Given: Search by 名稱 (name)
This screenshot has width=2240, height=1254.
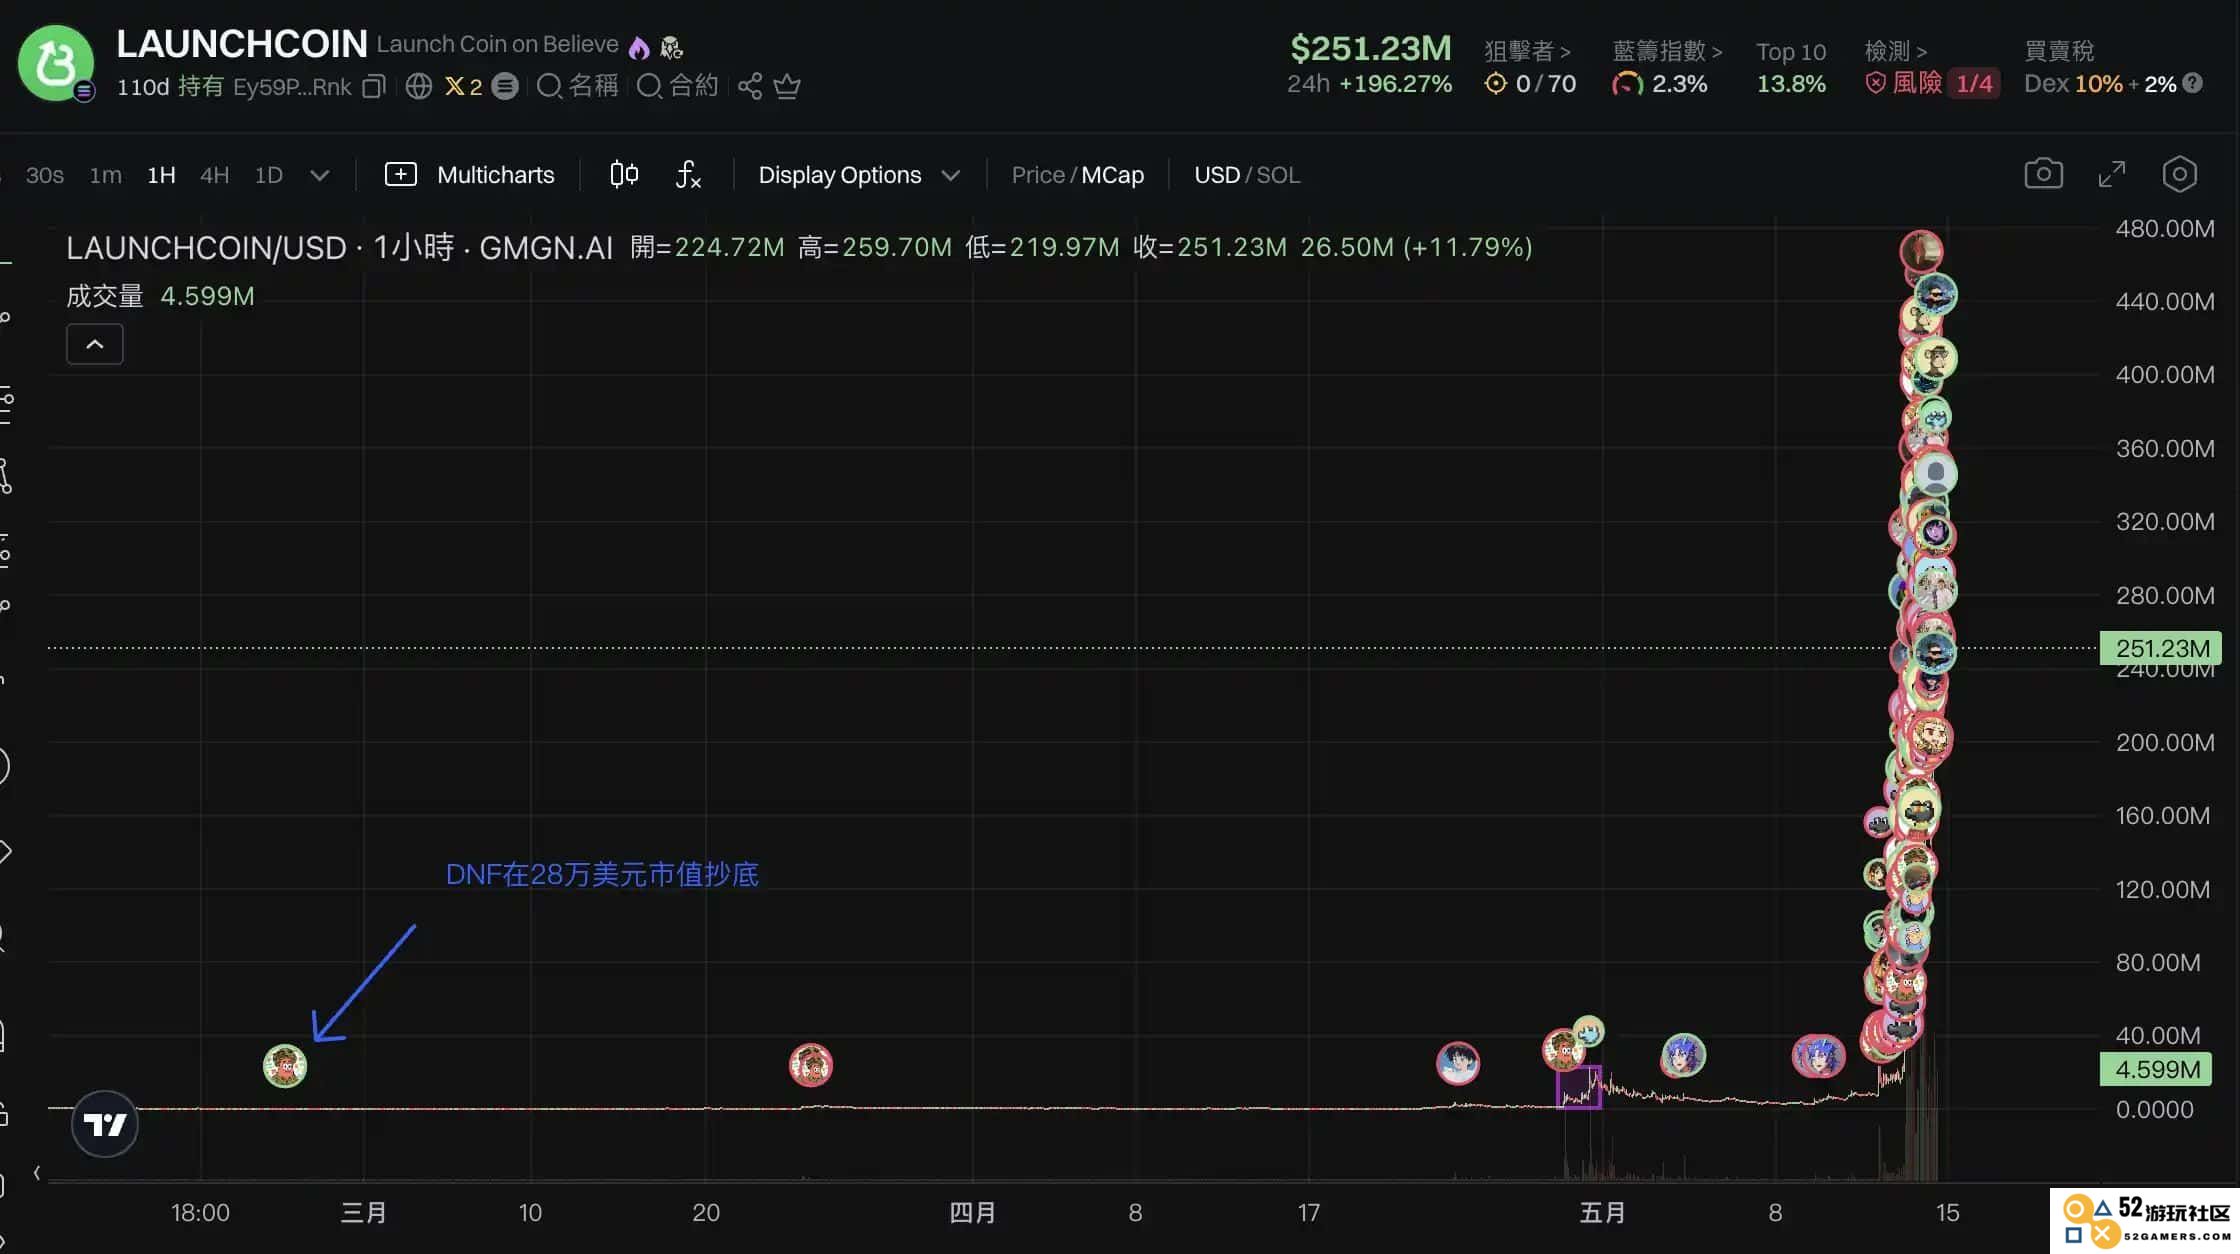Looking at the screenshot, I should click(x=578, y=87).
